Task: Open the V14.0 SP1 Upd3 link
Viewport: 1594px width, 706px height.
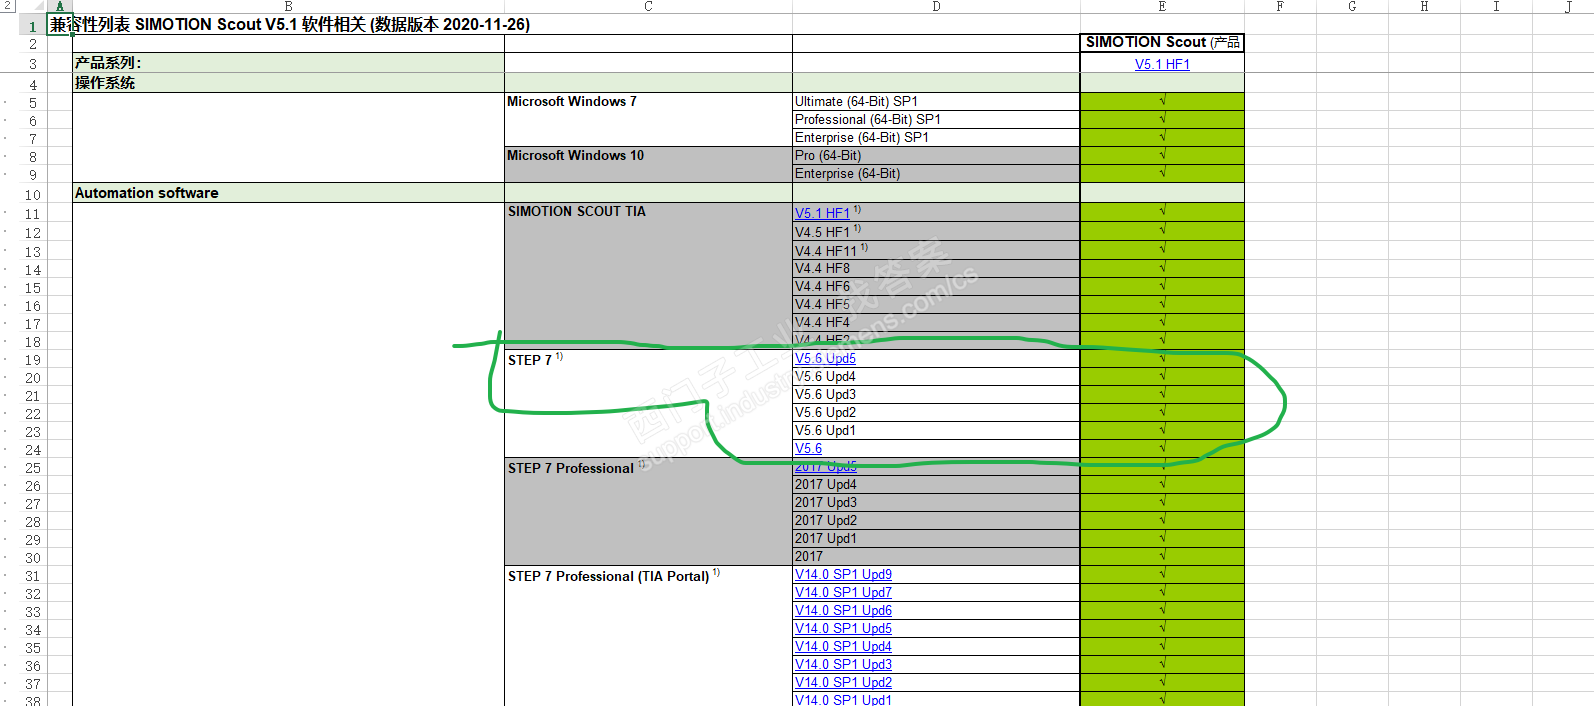Action: click(843, 664)
